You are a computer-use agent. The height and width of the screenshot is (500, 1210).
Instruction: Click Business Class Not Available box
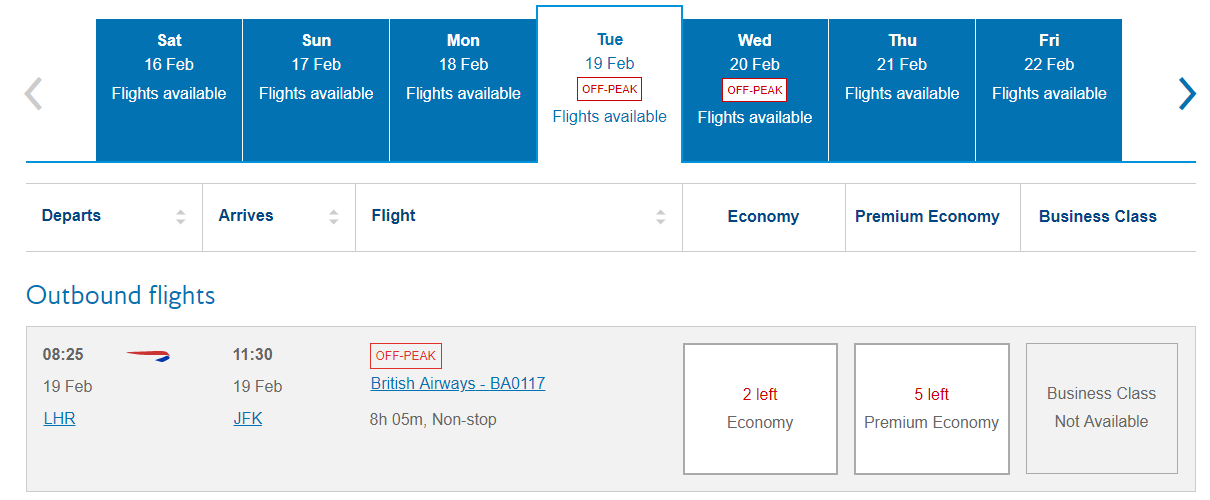(x=1101, y=408)
